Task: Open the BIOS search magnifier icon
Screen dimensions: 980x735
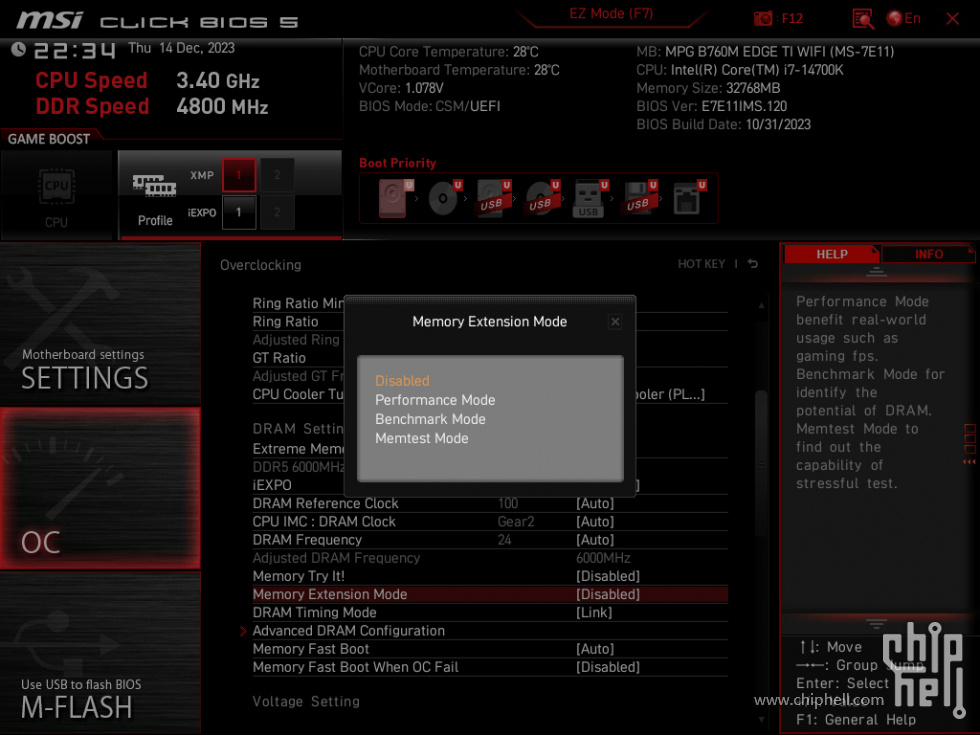Action: 863,19
